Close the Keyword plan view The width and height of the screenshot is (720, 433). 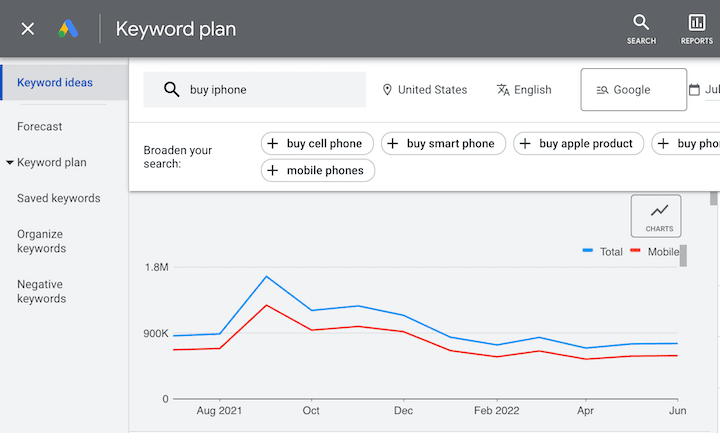[x=28, y=29]
